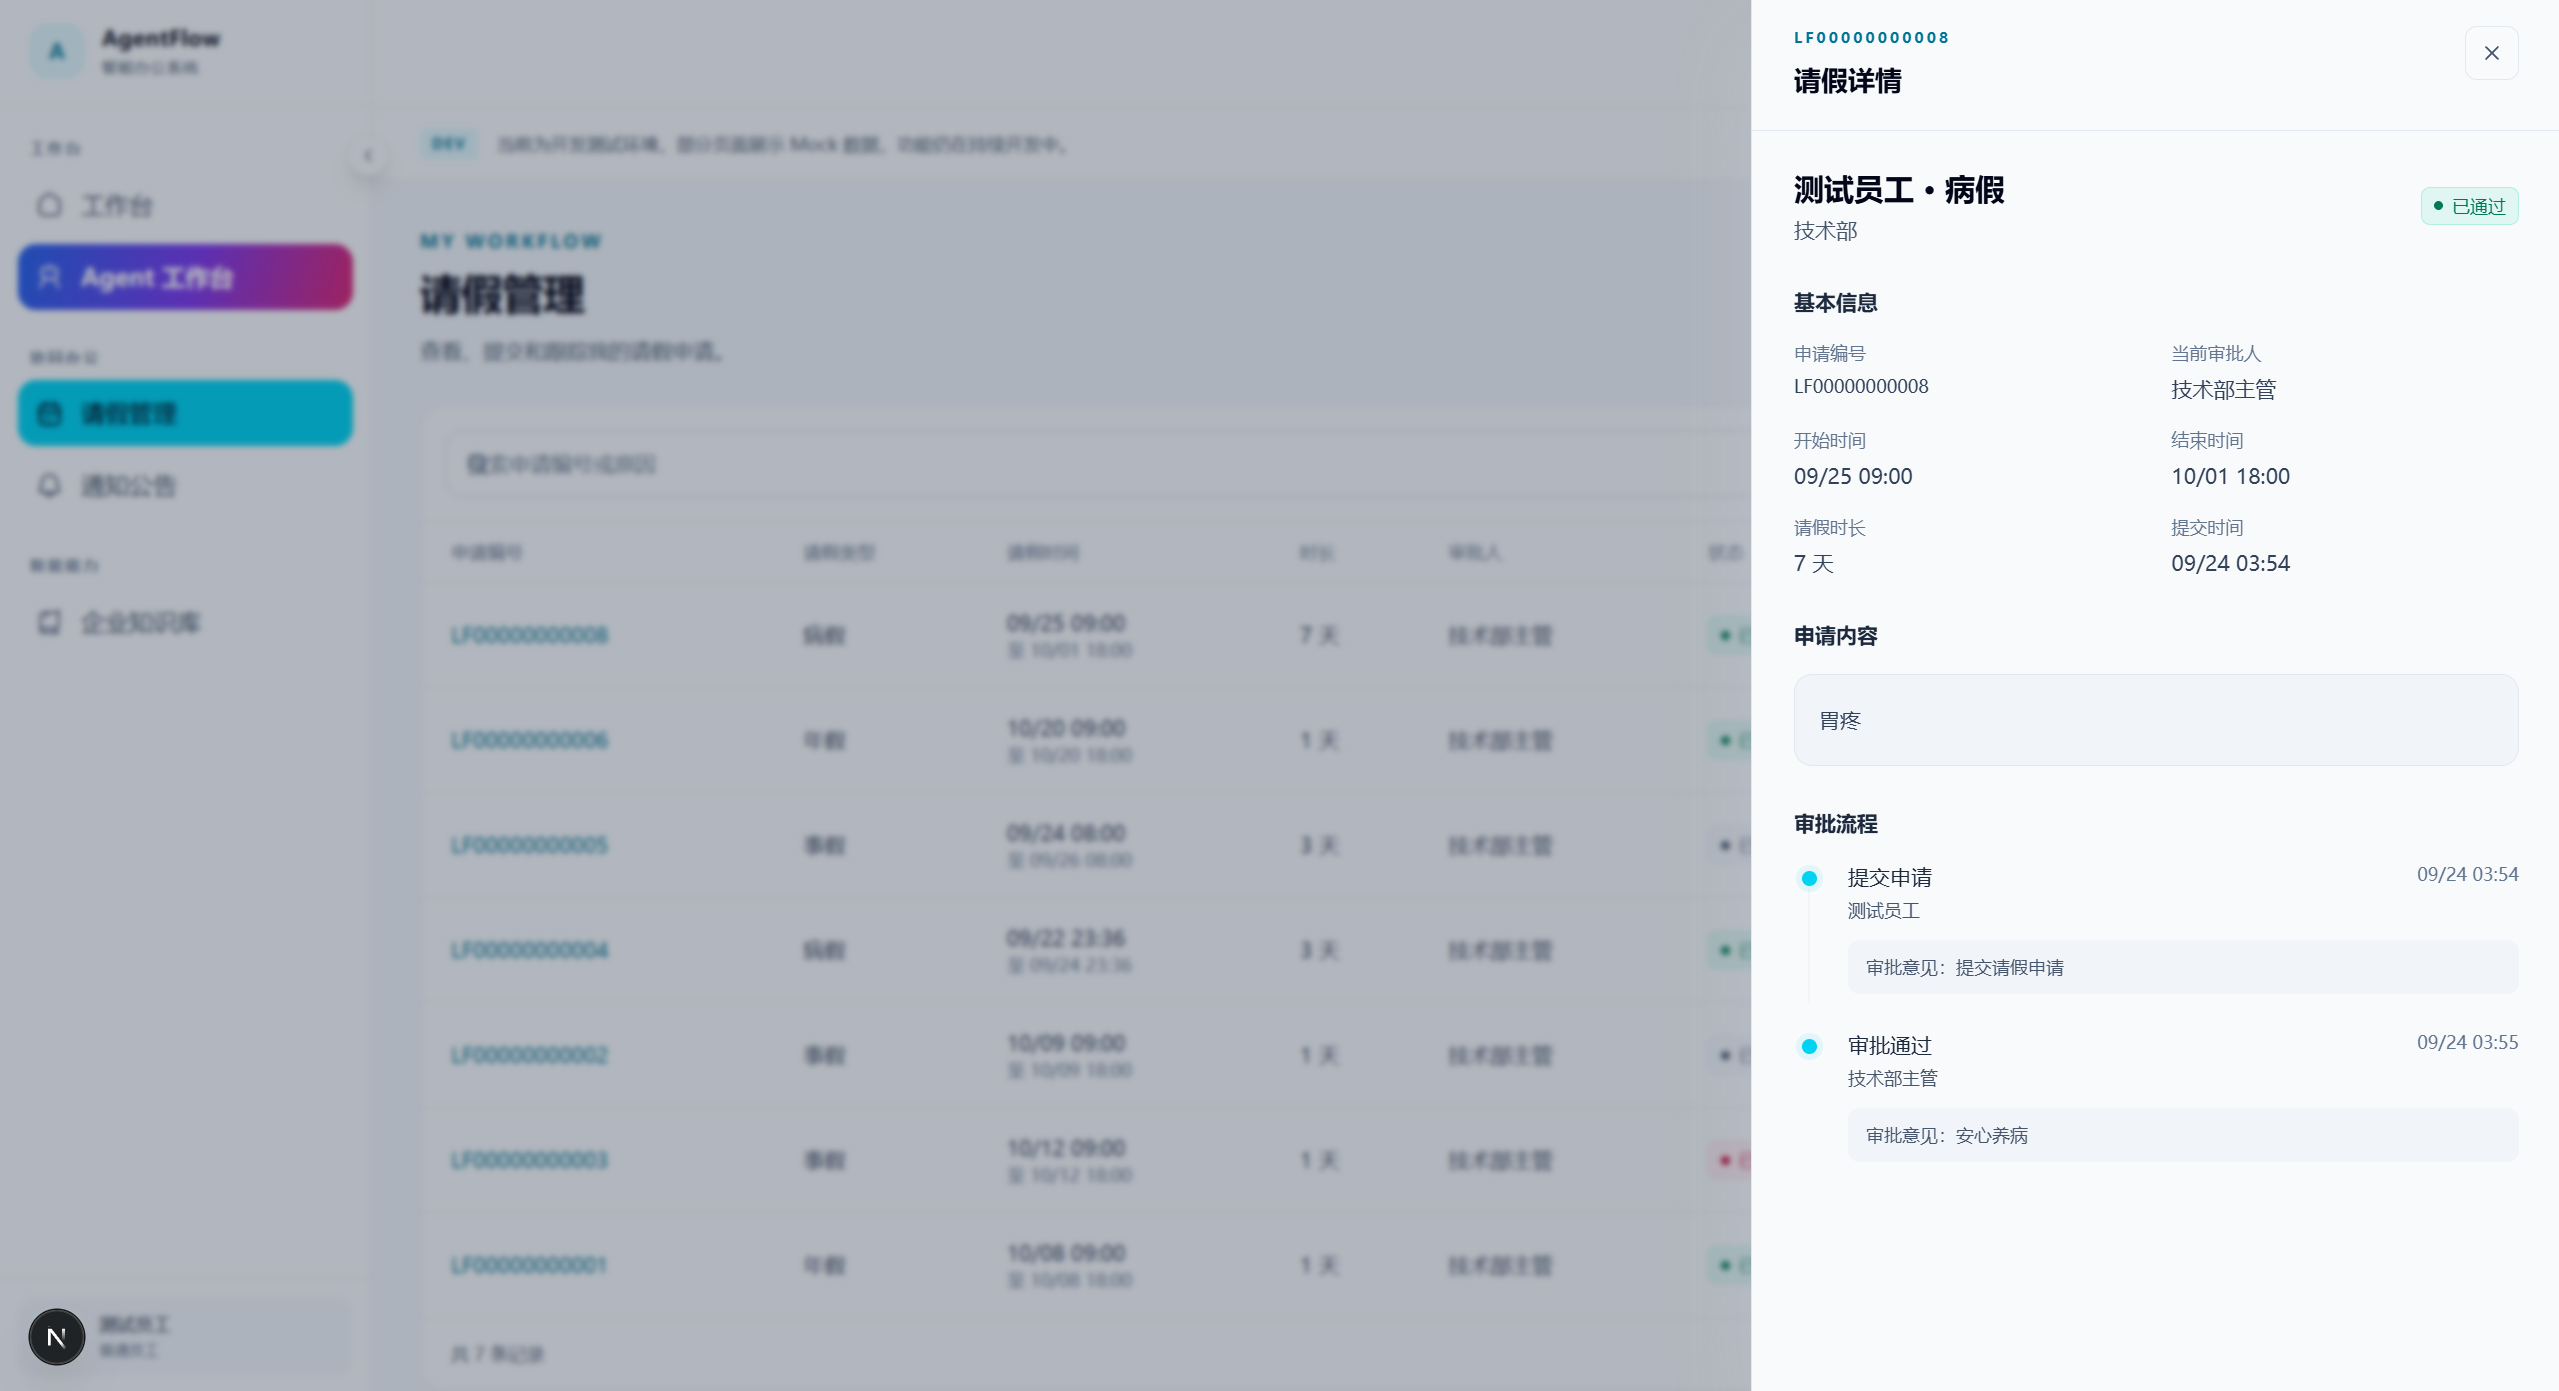Click the end time value 10/01 18:00
This screenshot has width=2559, height=1391.
pyautogui.click(x=2230, y=476)
